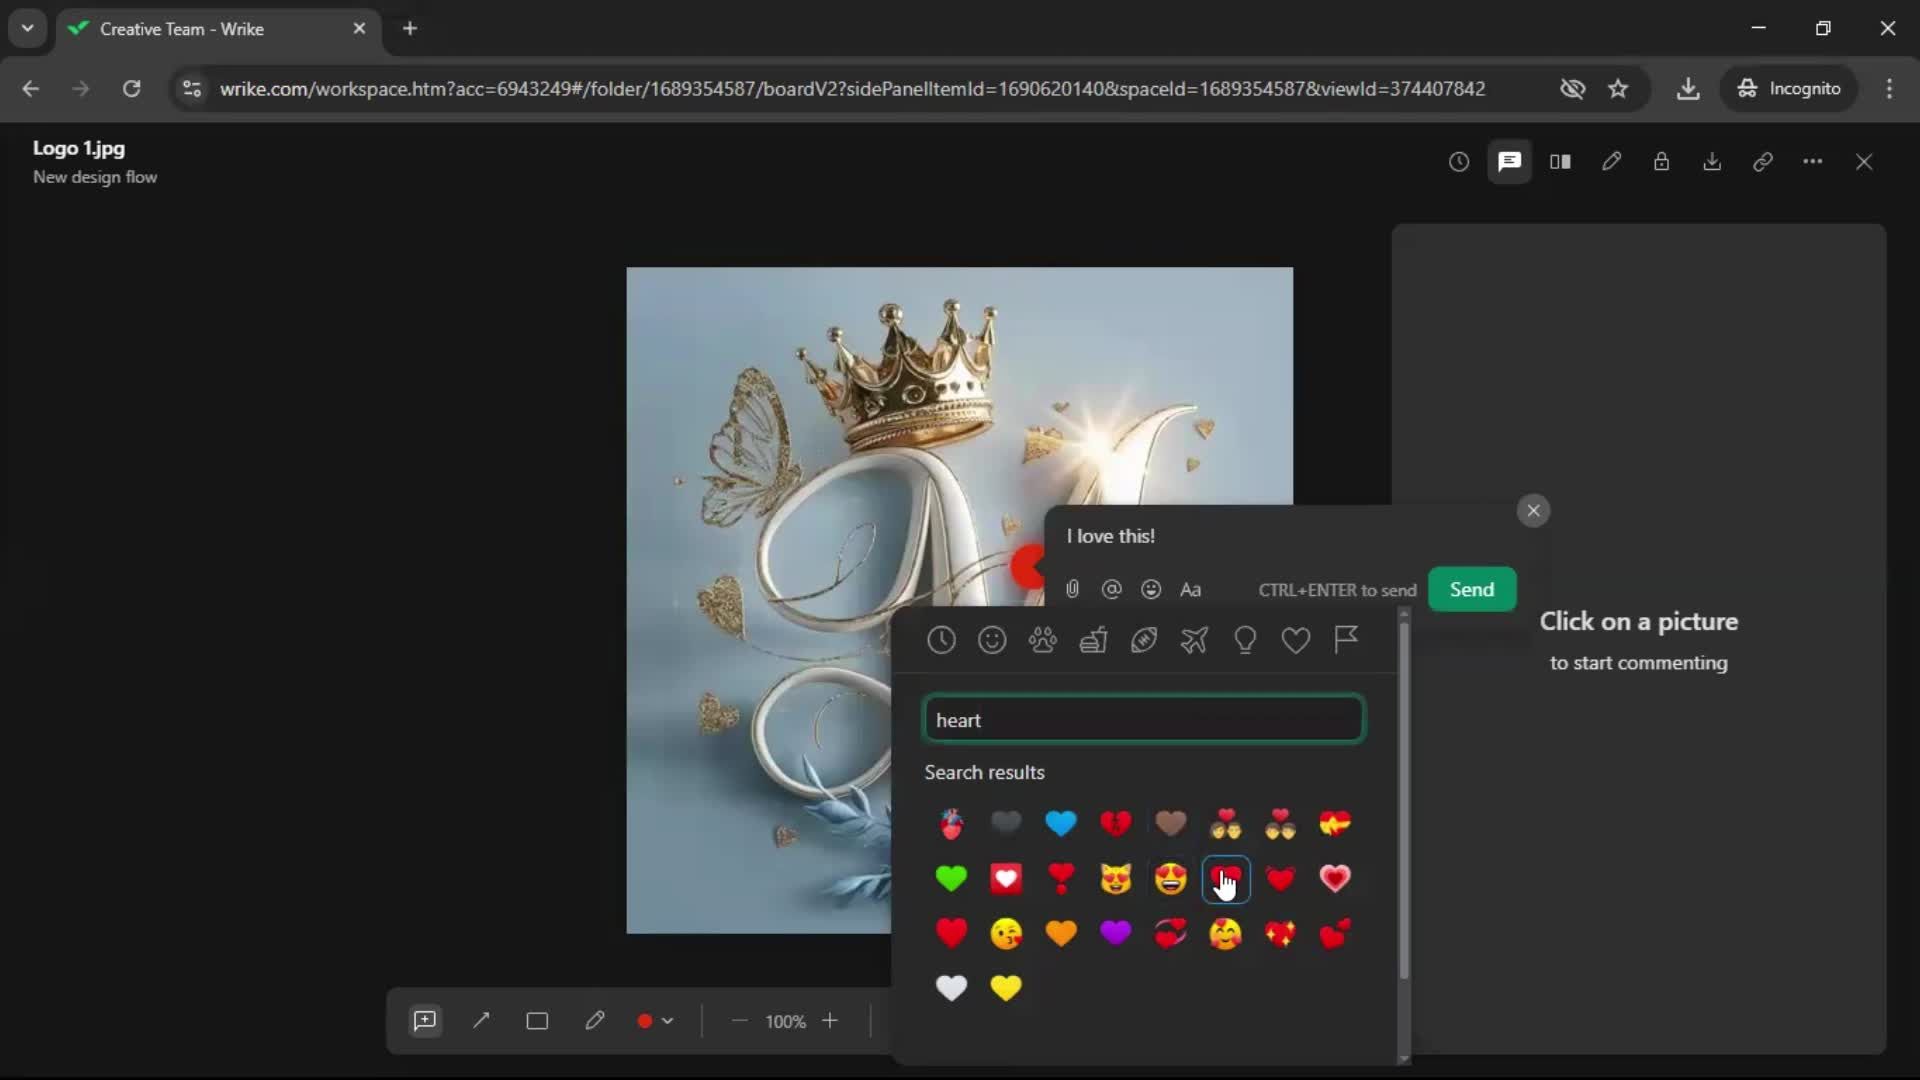This screenshot has width=1920, height=1080.
Task: Insert the blue heart emoji
Action: tap(1061, 824)
